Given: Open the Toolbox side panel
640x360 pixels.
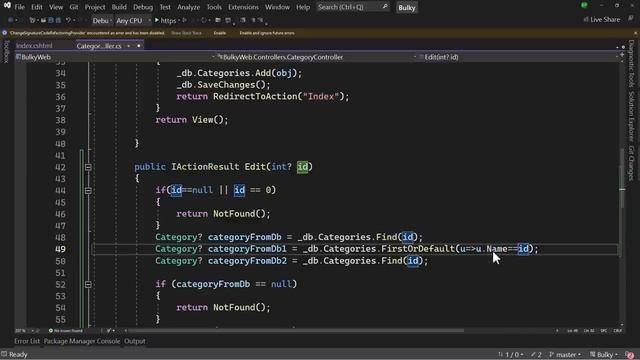Looking at the screenshot, I should pyautogui.click(x=6, y=52).
